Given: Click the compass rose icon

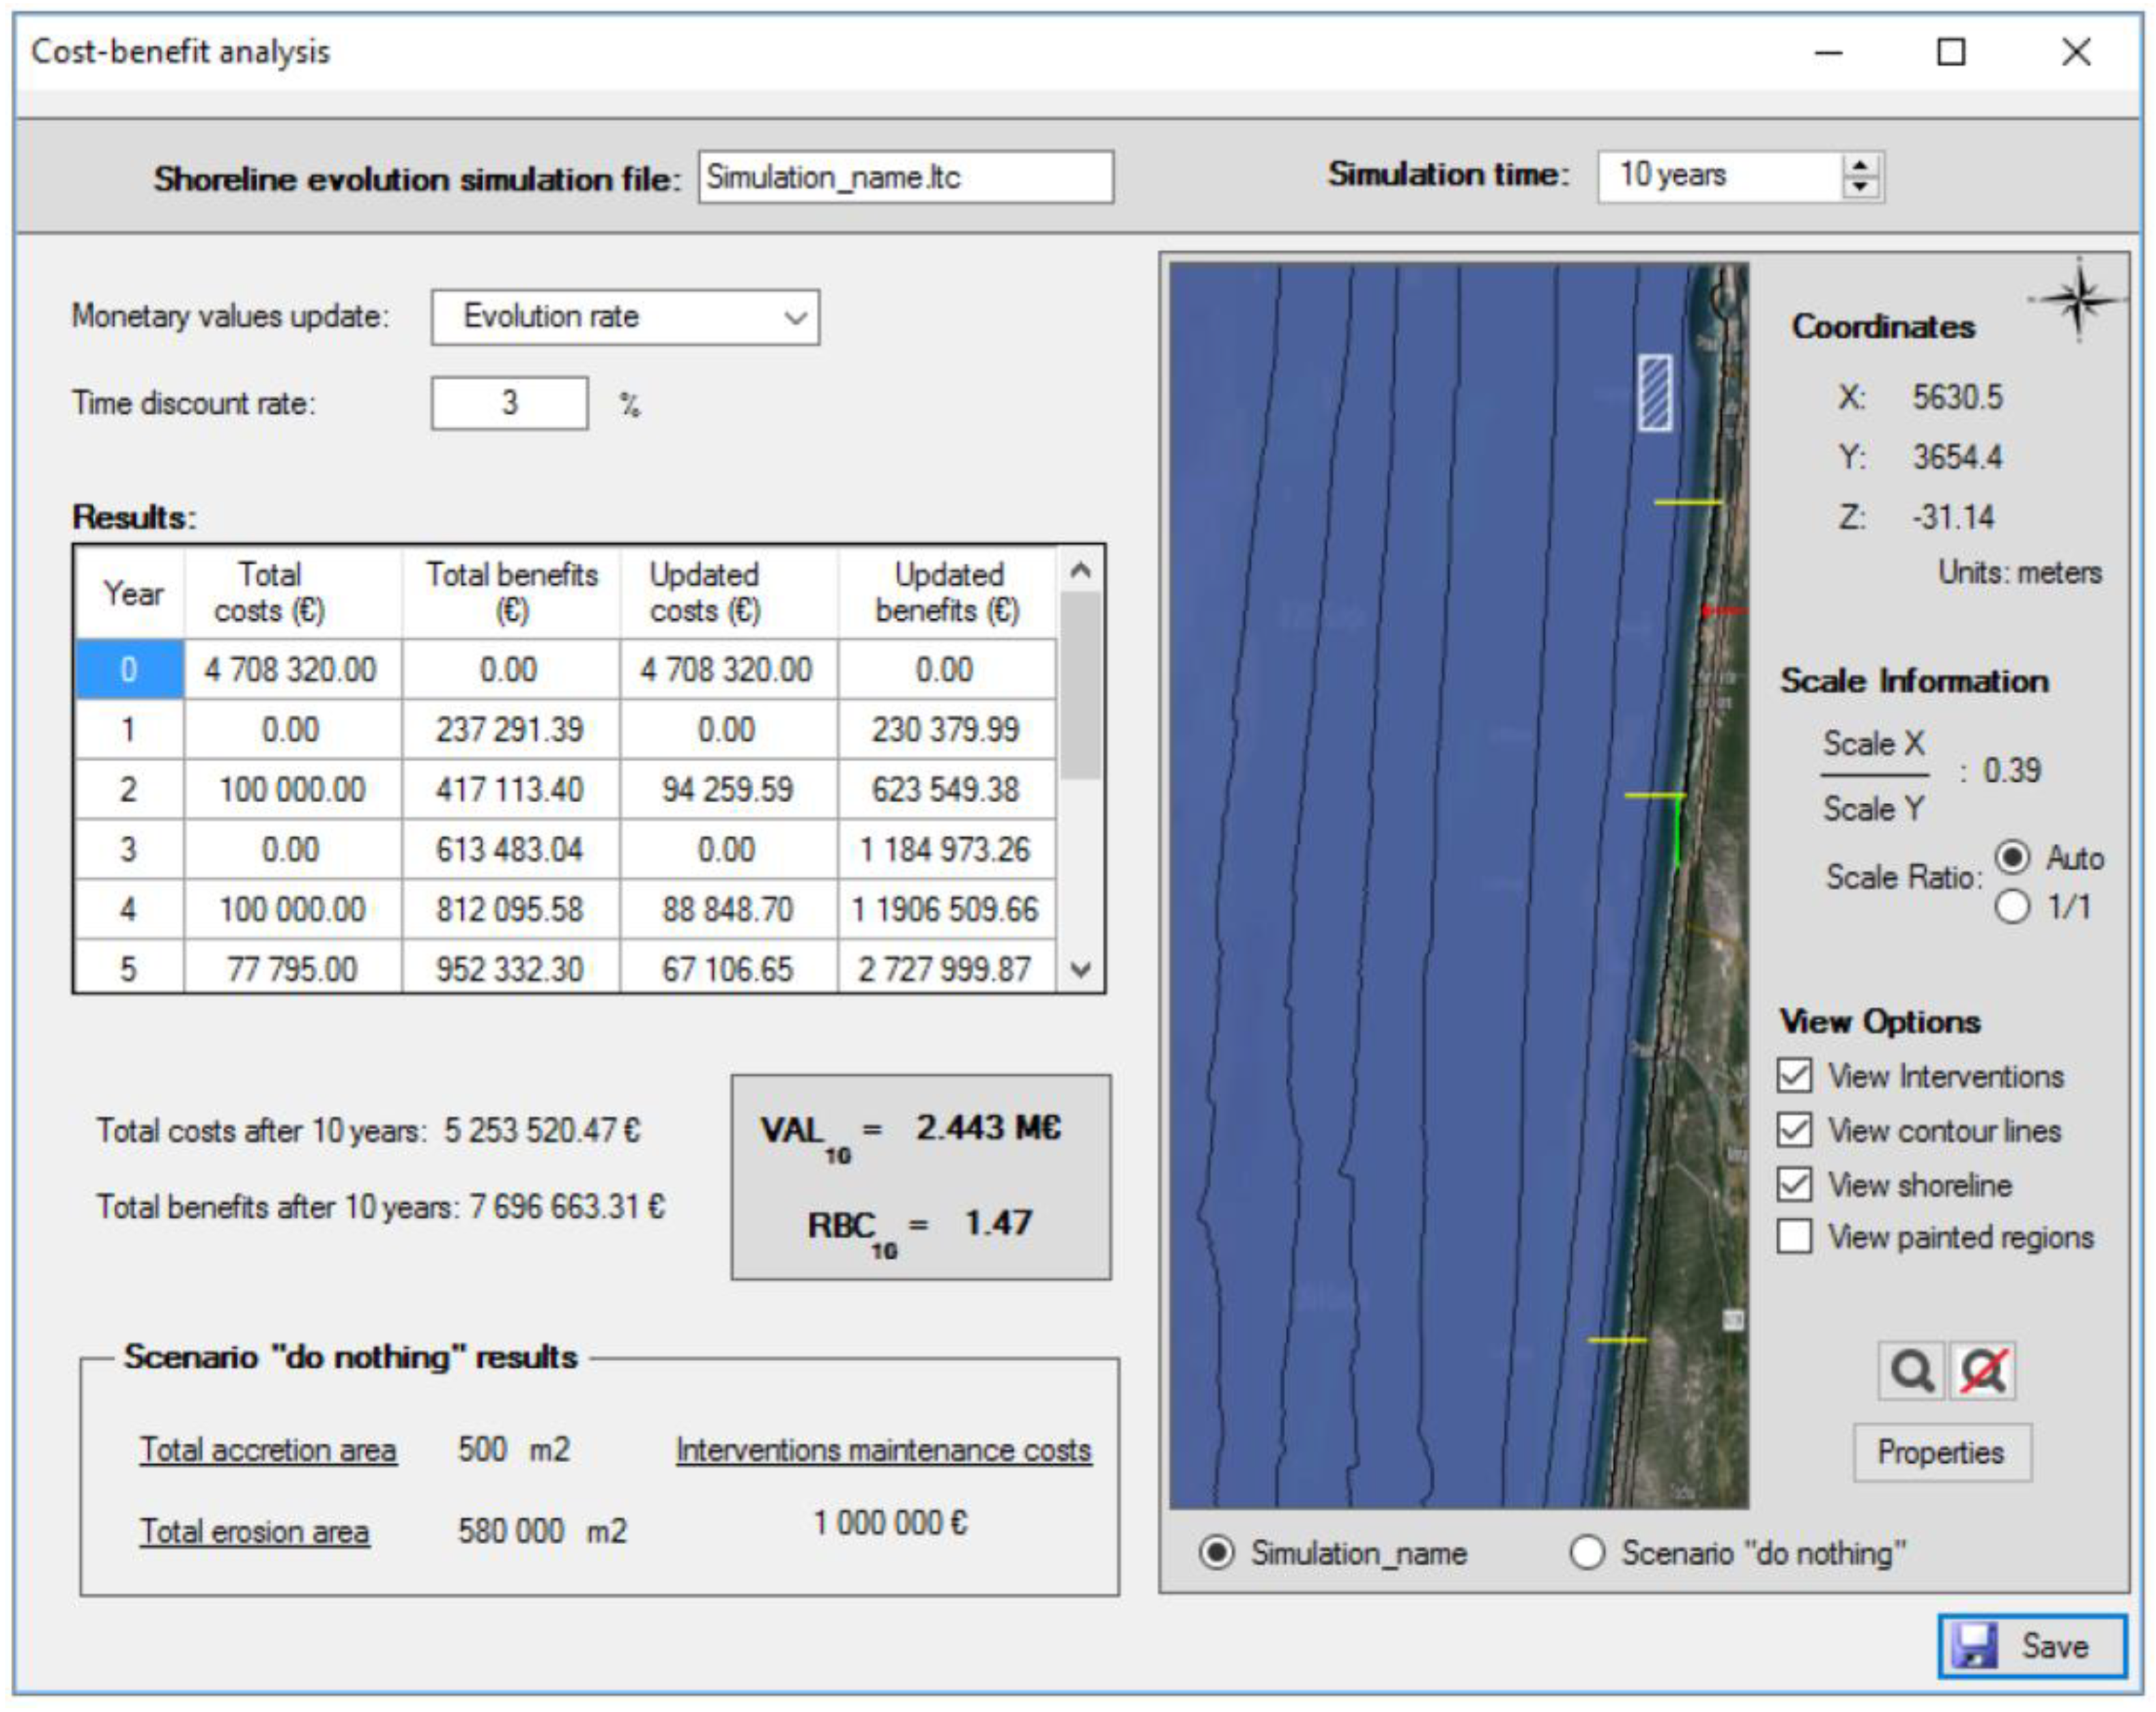Looking at the screenshot, I should [2078, 298].
